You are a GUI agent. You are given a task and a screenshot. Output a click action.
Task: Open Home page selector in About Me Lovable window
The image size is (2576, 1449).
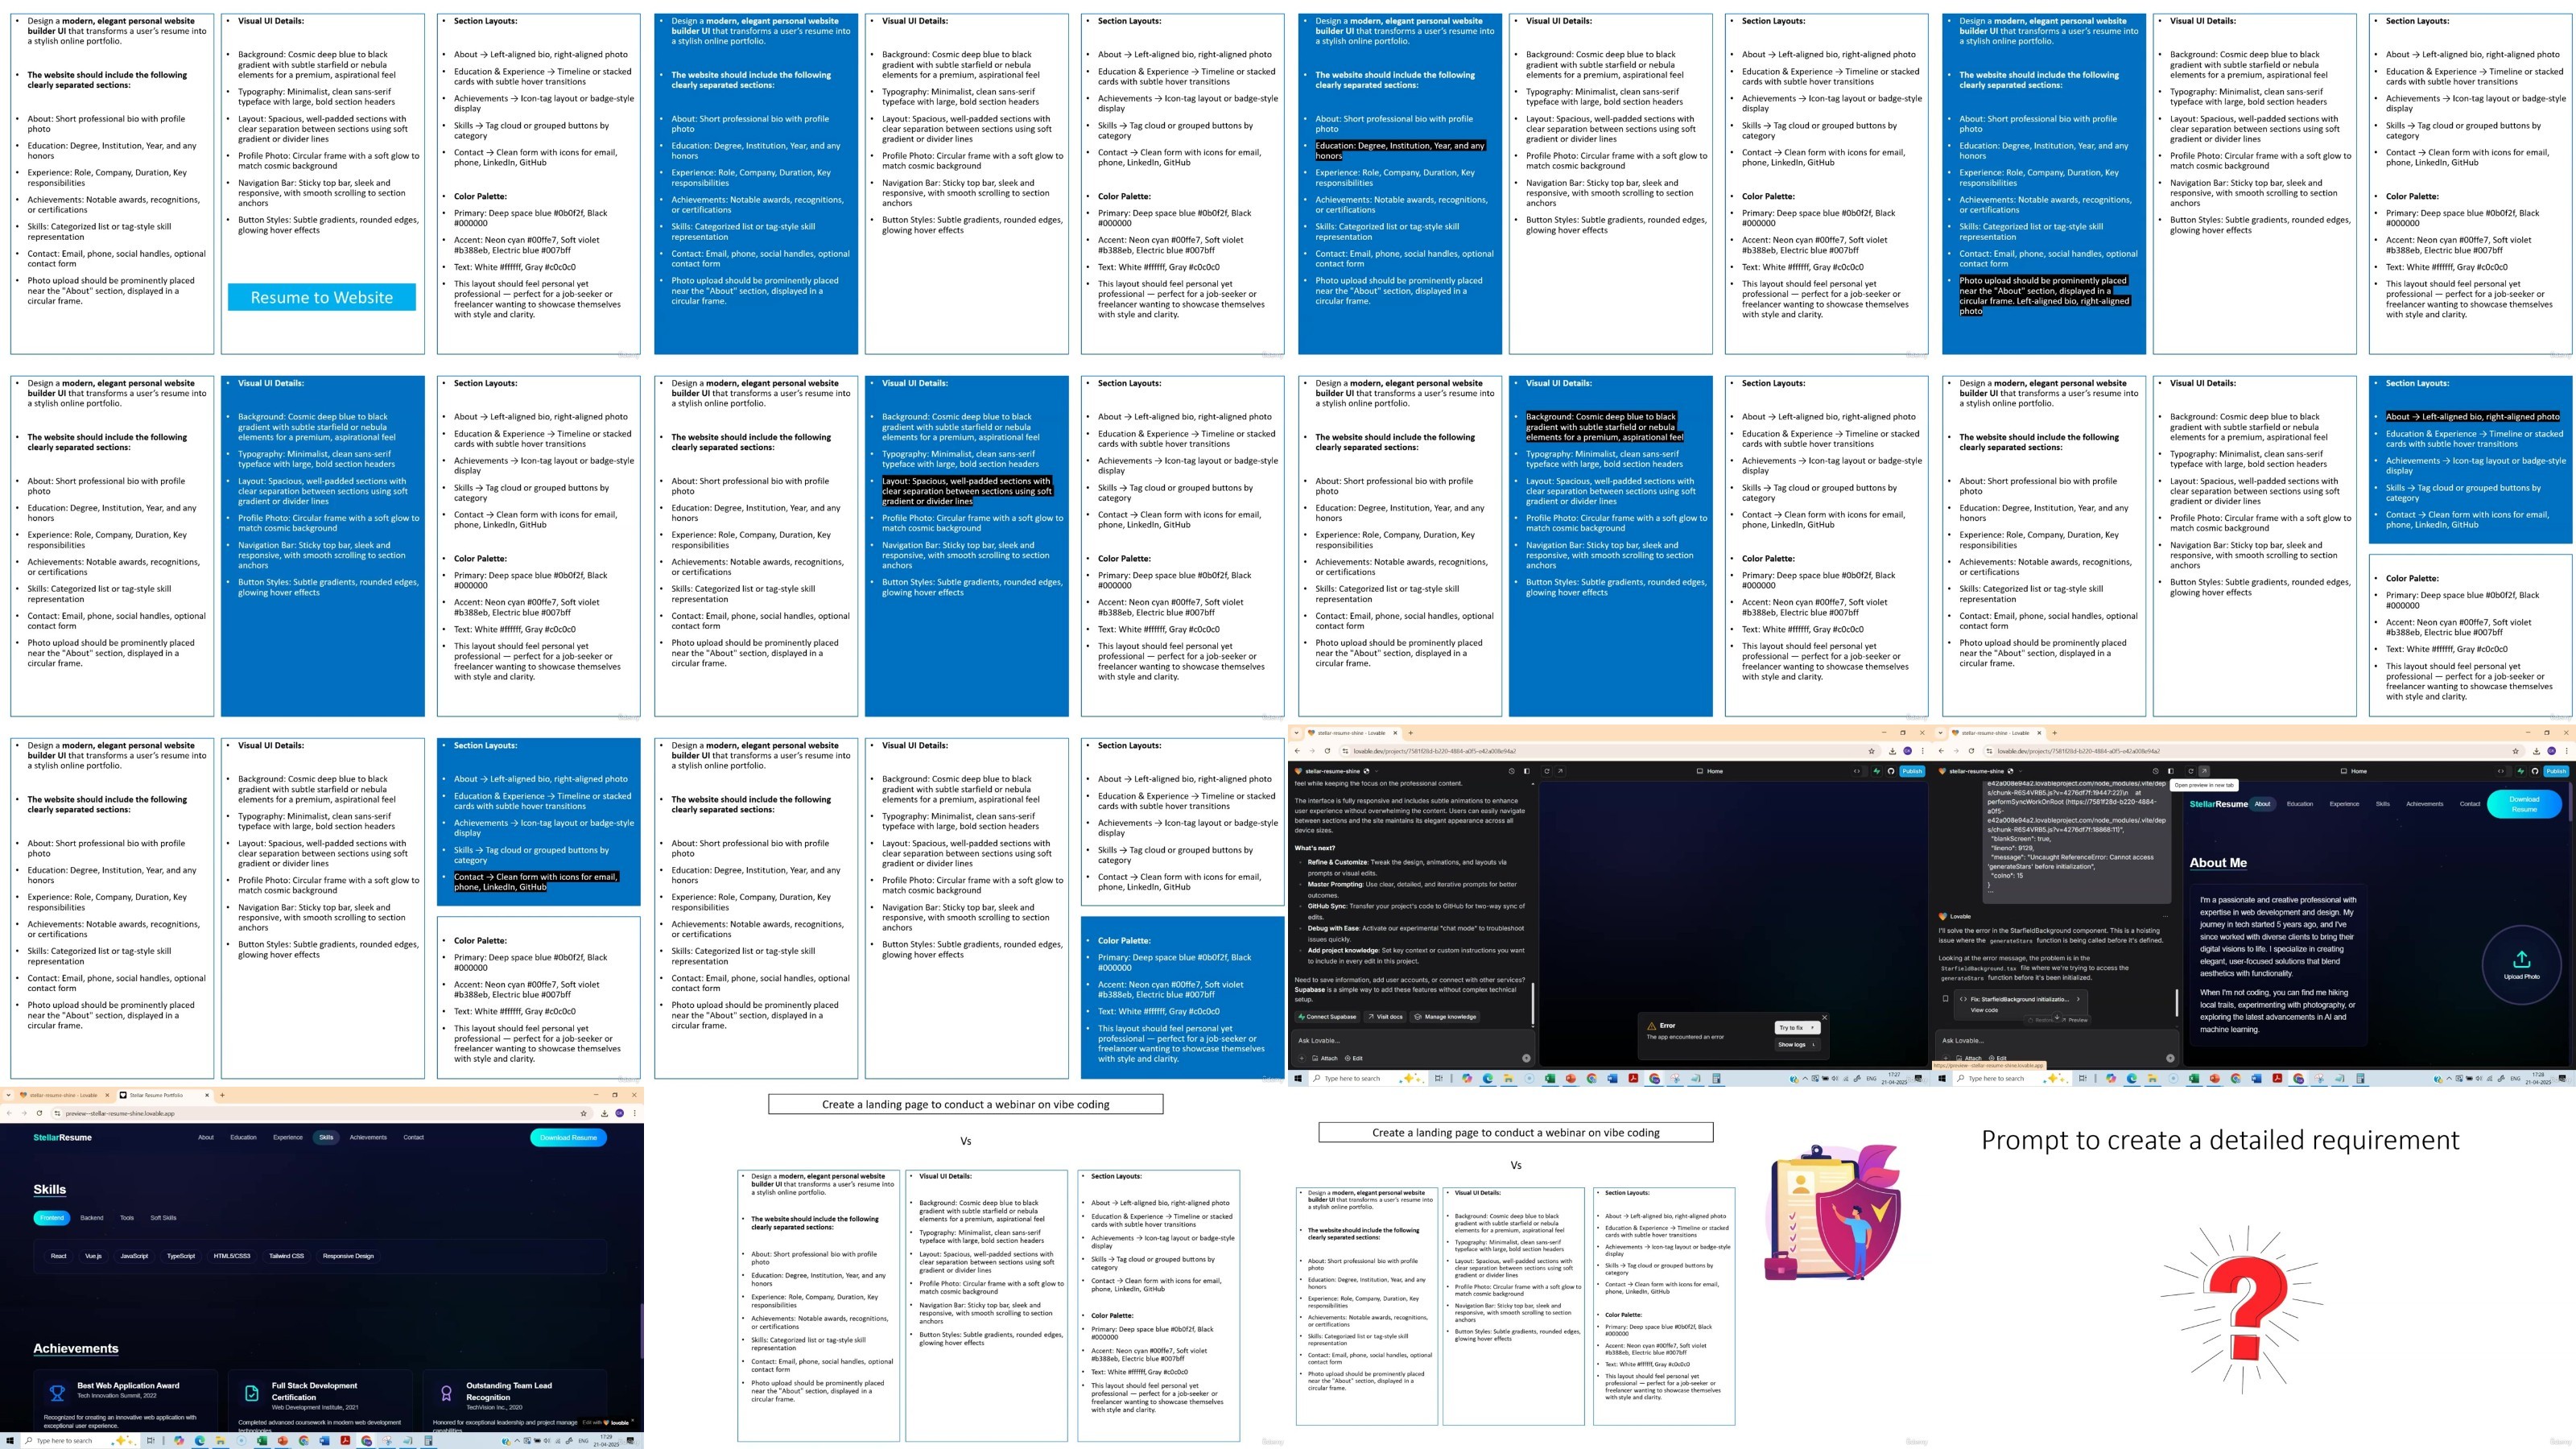coord(2355,771)
